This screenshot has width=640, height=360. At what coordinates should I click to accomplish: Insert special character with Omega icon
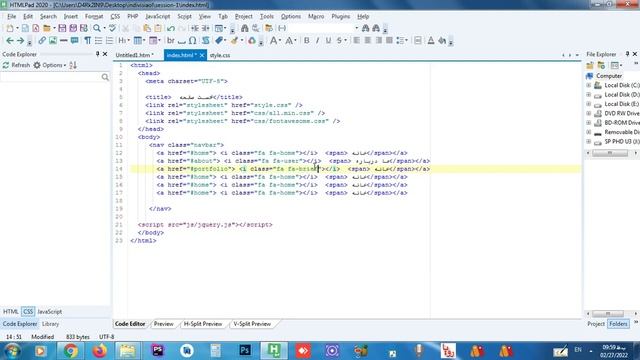point(192,40)
